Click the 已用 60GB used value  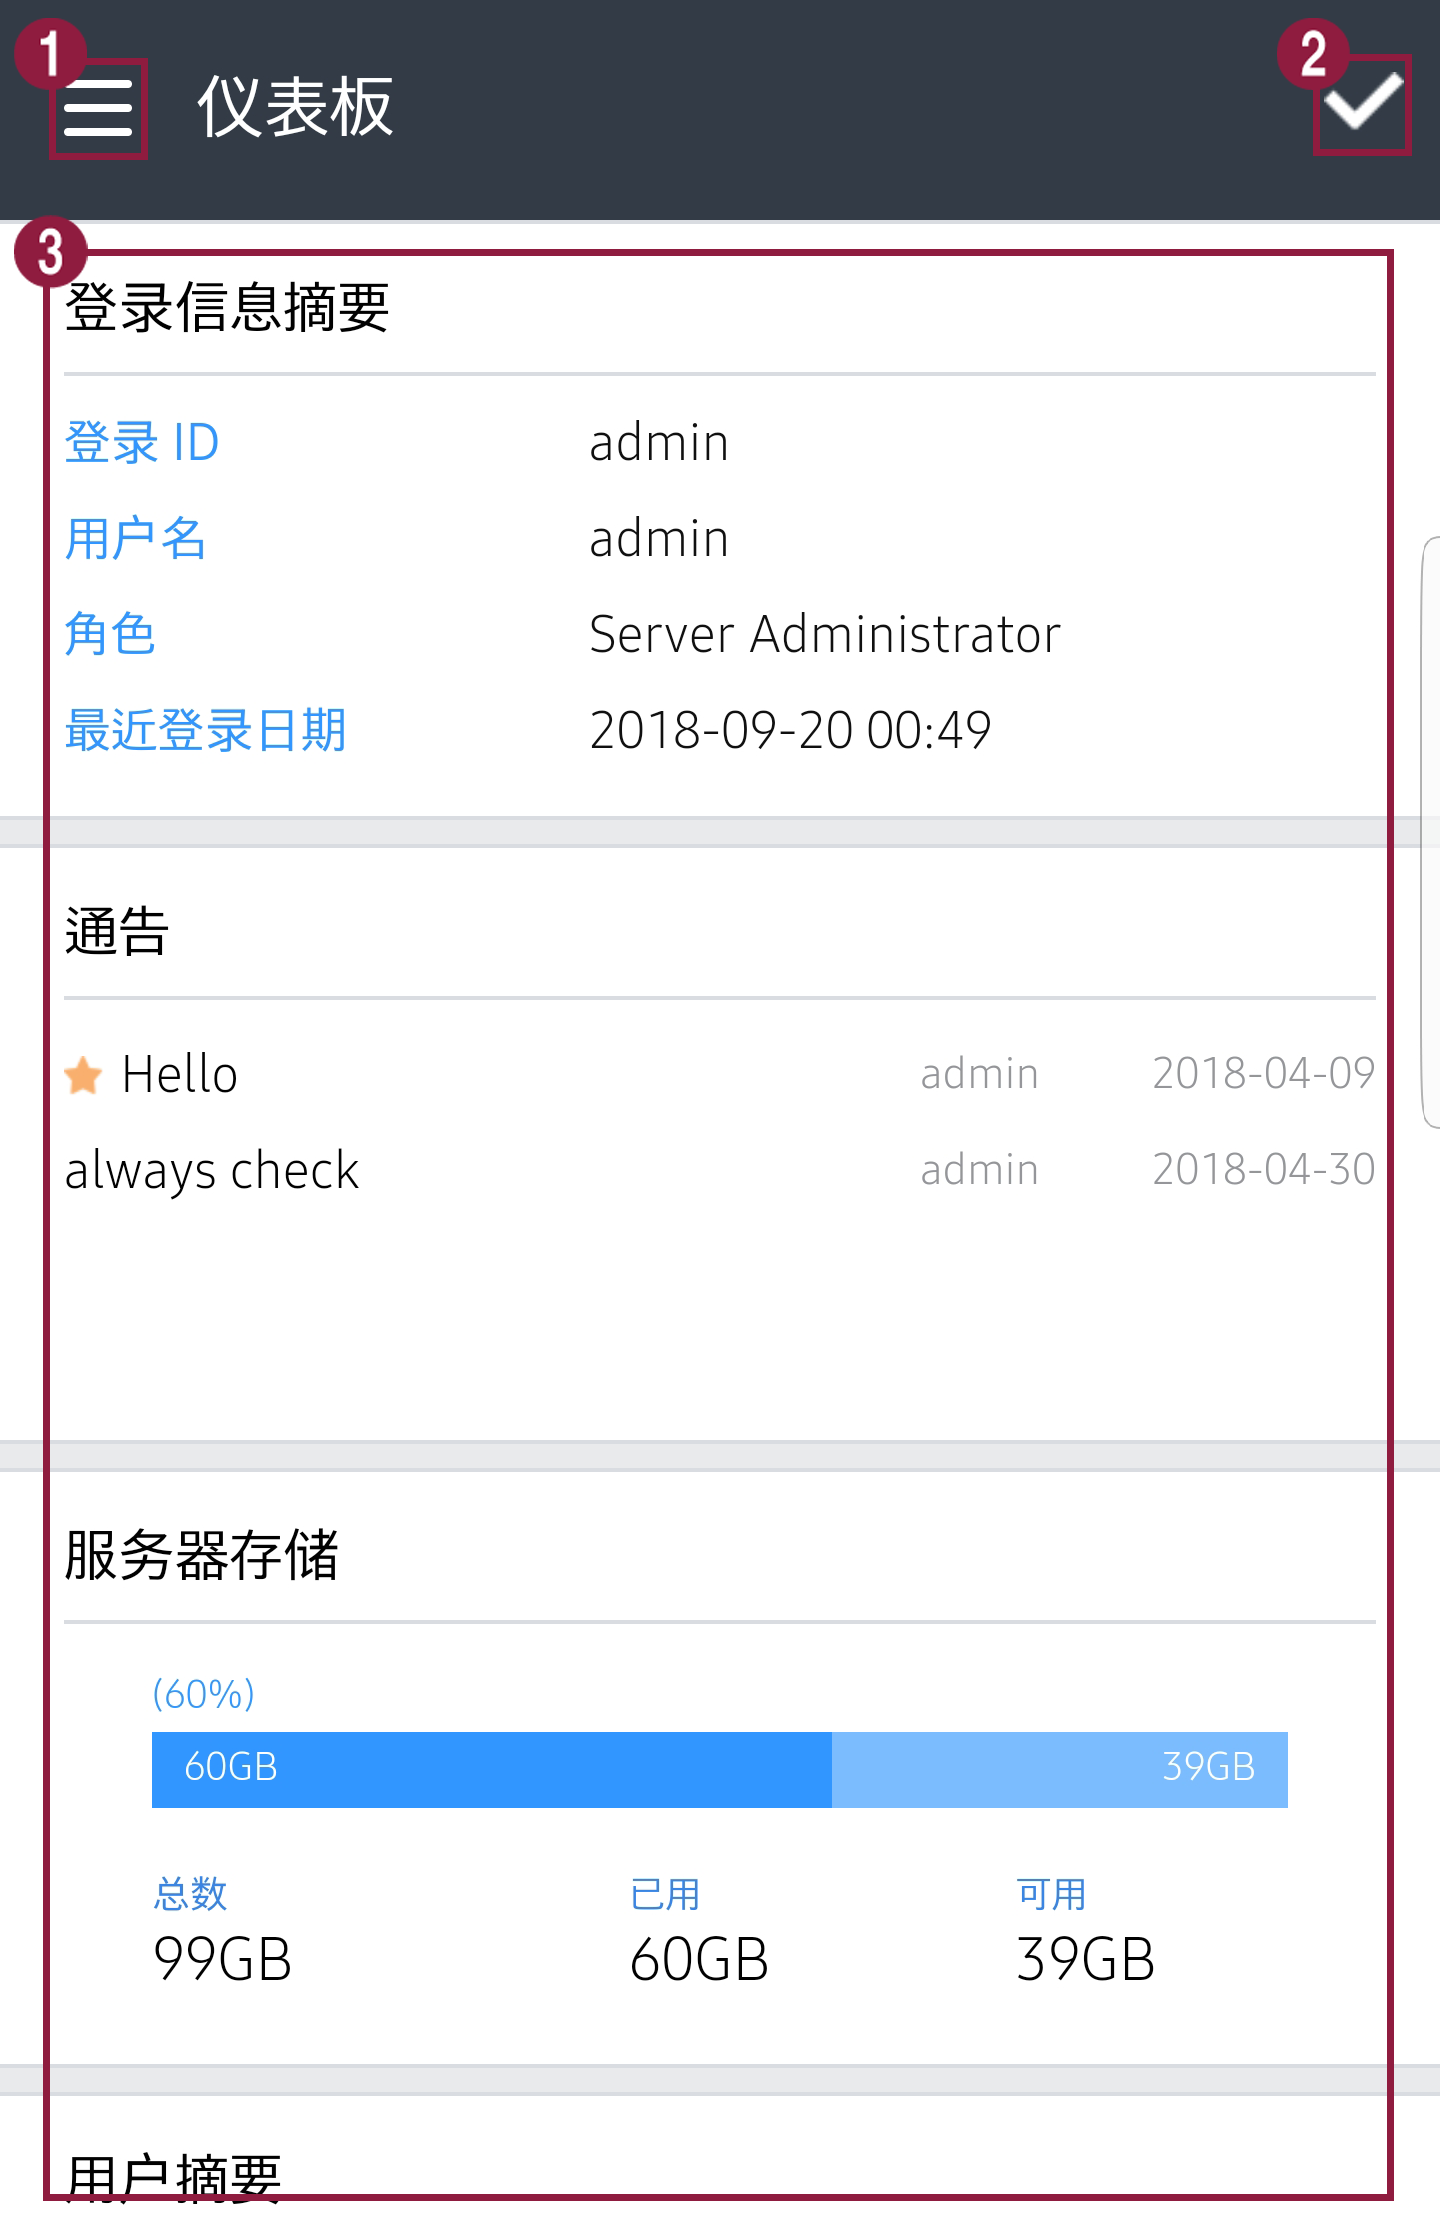point(699,1959)
